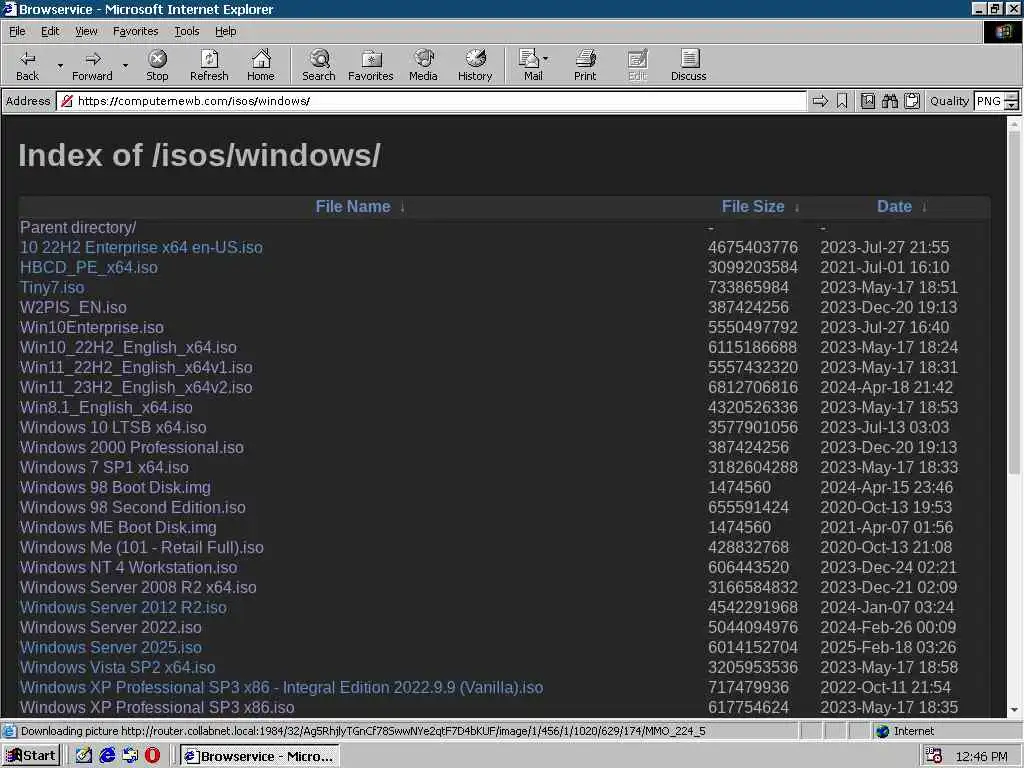Click the Go arrow next to address bar
1024x768 pixels.
pyautogui.click(x=820, y=101)
